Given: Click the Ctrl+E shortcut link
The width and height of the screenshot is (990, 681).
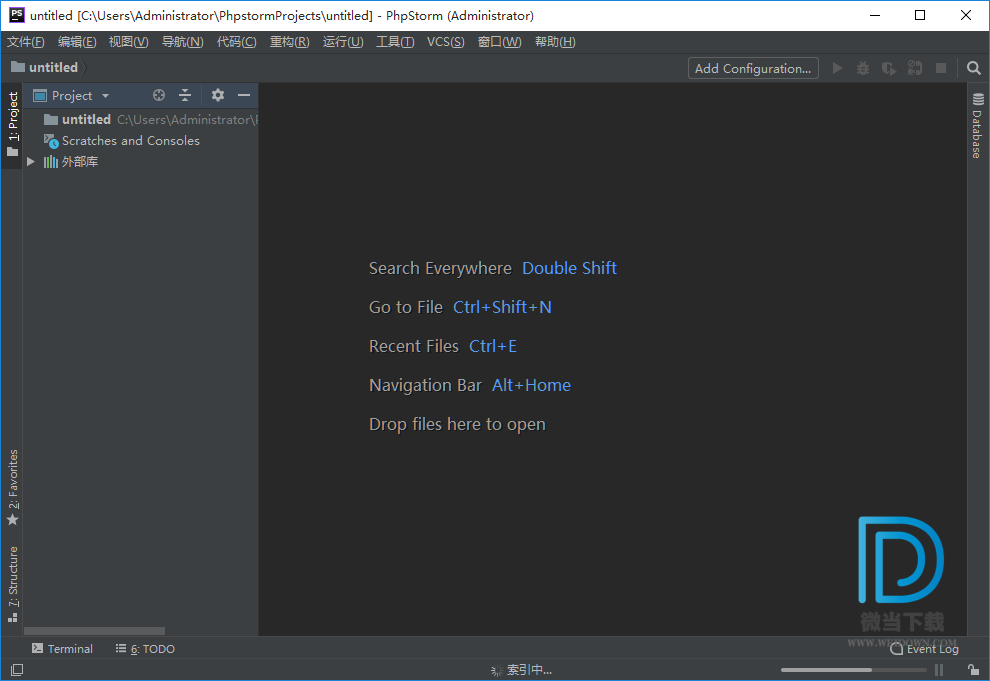Looking at the screenshot, I should [x=492, y=346].
